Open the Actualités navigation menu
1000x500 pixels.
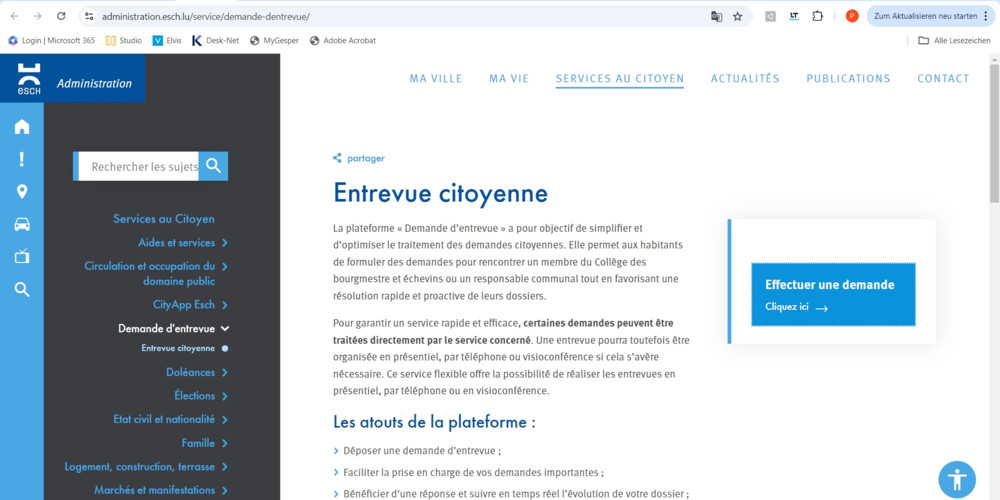[x=745, y=79]
